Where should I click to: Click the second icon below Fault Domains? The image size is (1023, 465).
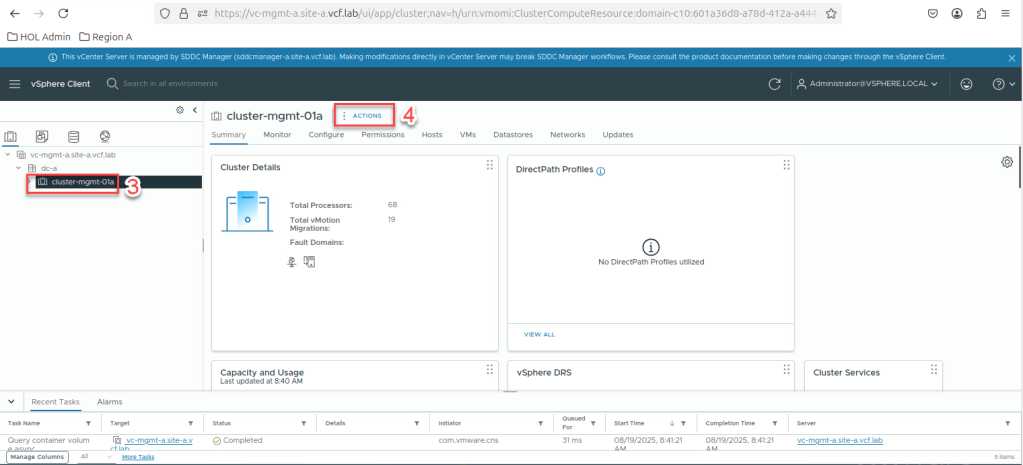(310, 262)
